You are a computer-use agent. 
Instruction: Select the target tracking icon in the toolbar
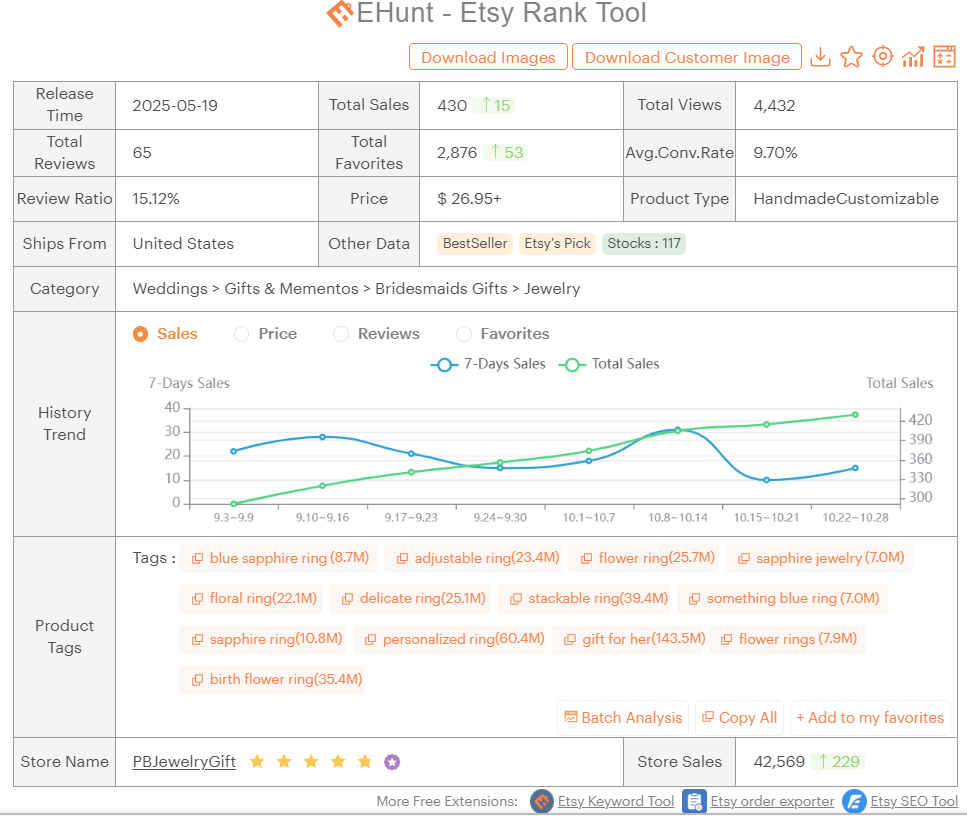click(x=882, y=56)
